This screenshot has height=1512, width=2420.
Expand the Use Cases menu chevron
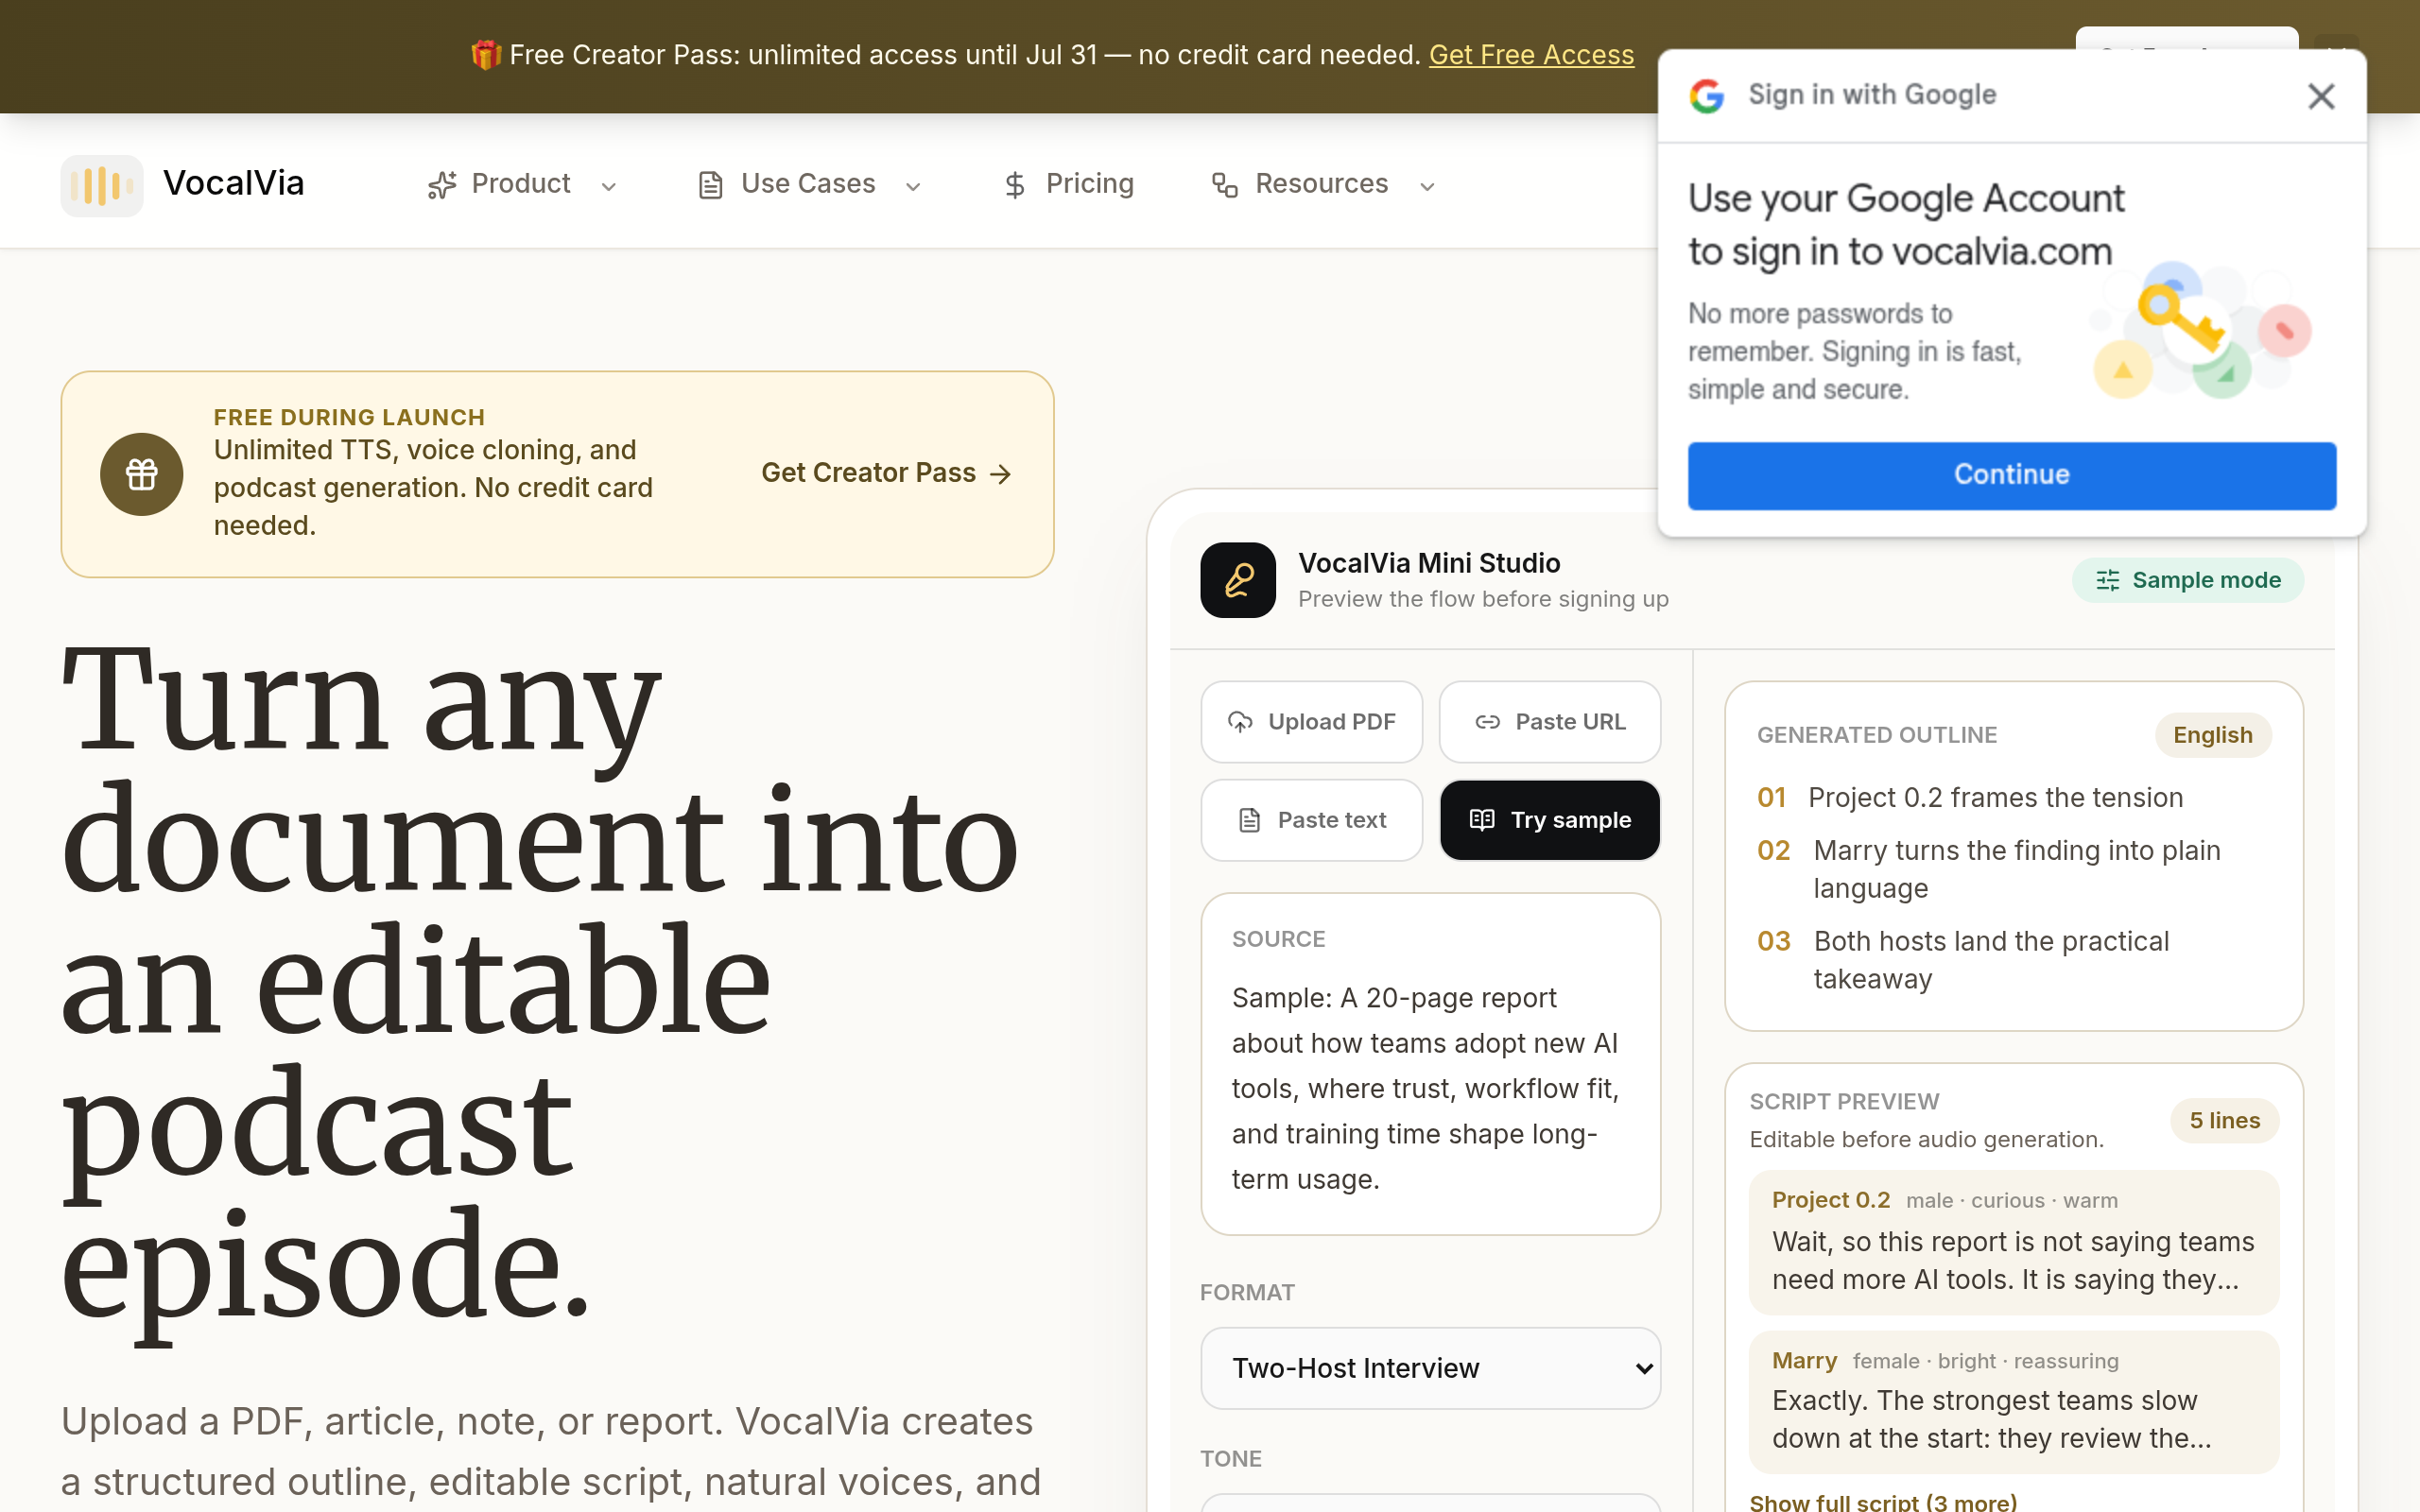(913, 187)
